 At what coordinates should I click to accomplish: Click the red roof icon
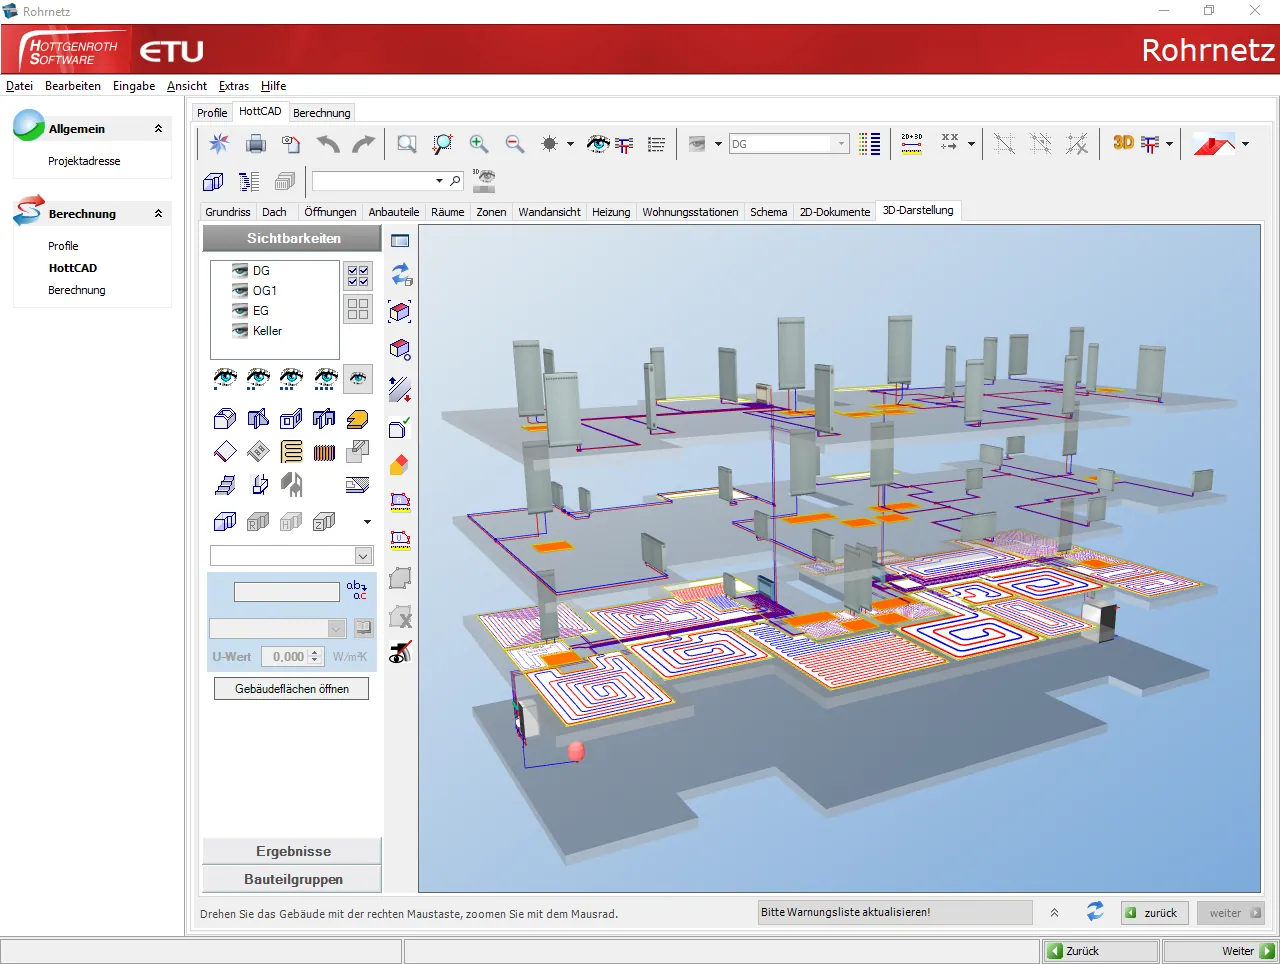(1214, 144)
